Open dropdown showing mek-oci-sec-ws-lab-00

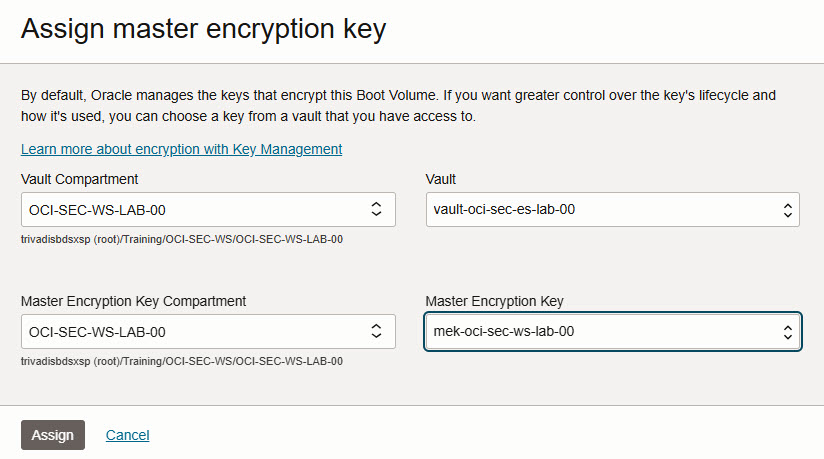(613, 332)
